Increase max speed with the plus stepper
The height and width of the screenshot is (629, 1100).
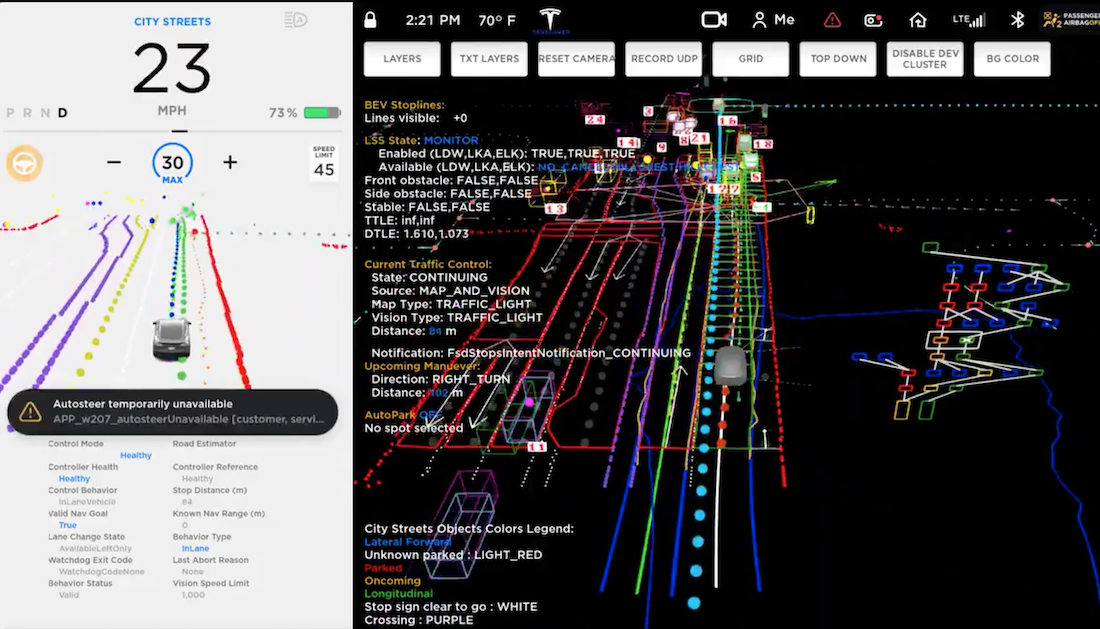coord(228,162)
